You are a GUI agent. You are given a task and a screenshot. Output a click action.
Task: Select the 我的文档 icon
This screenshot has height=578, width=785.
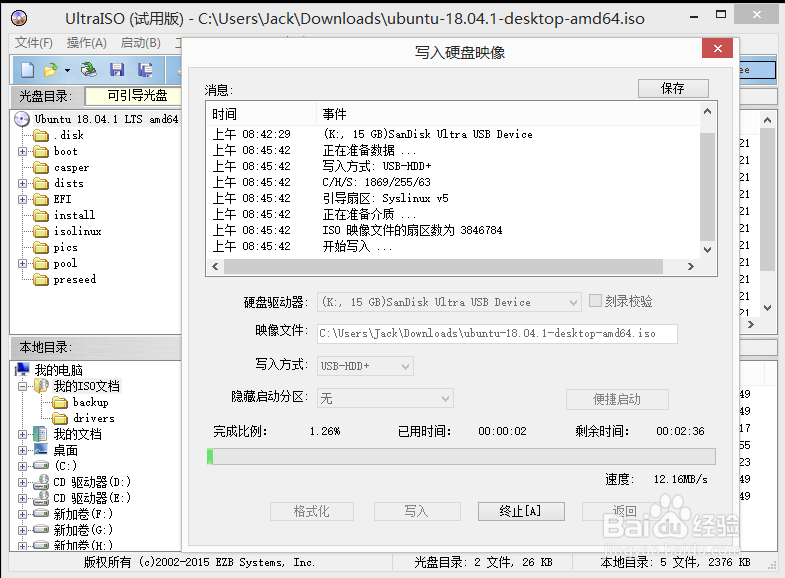tap(40, 434)
